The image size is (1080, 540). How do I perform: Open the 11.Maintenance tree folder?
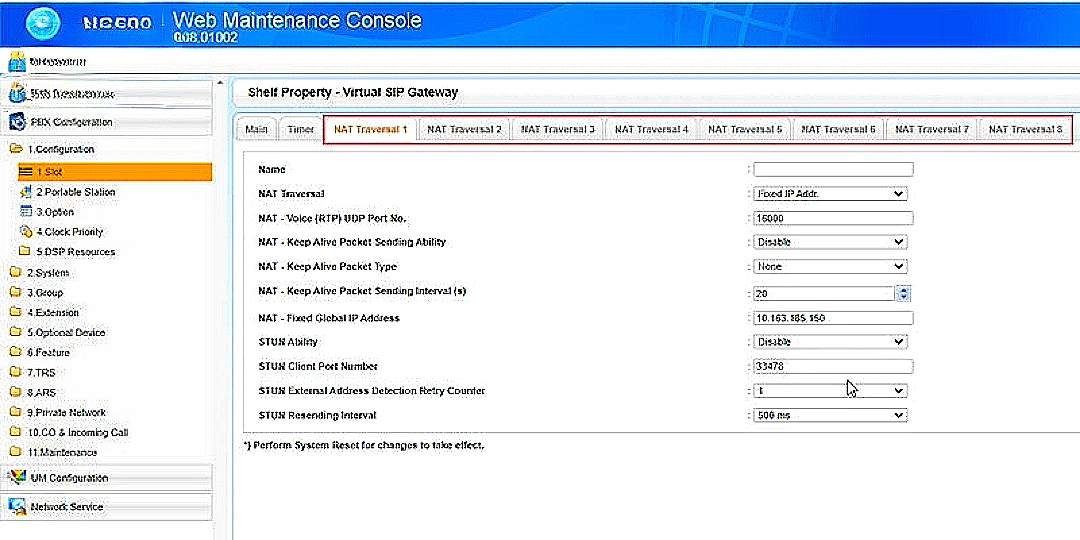[x=15, y=453]
